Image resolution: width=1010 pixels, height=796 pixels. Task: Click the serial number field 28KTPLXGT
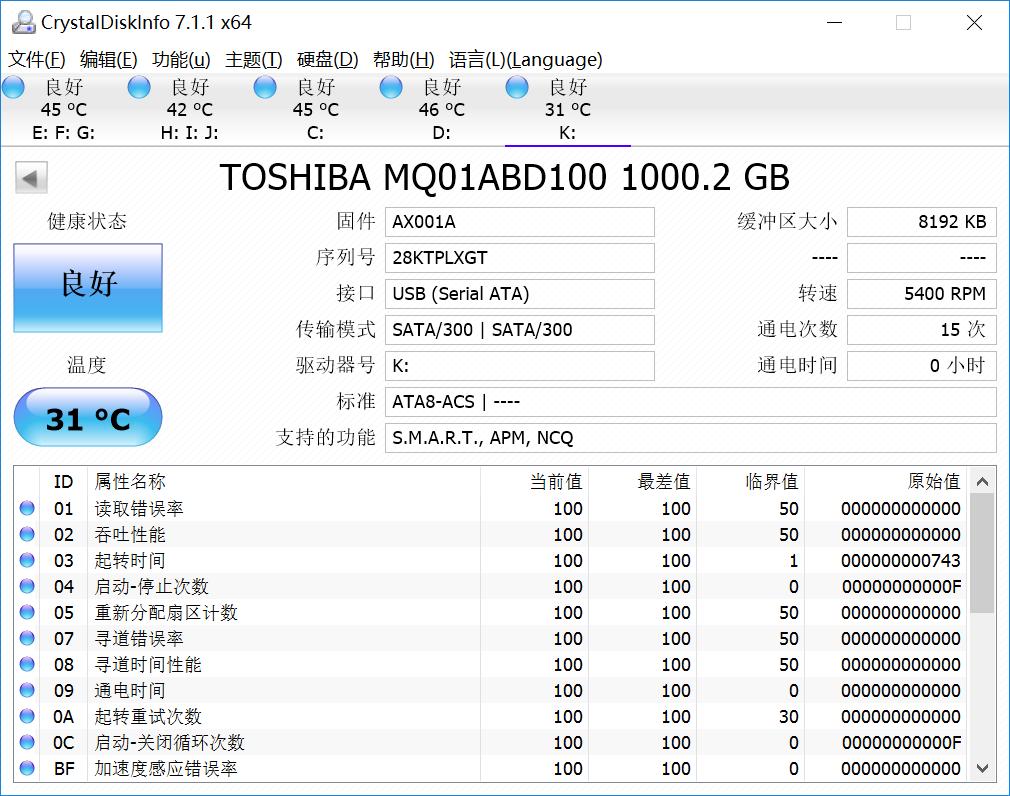(519, 258)
